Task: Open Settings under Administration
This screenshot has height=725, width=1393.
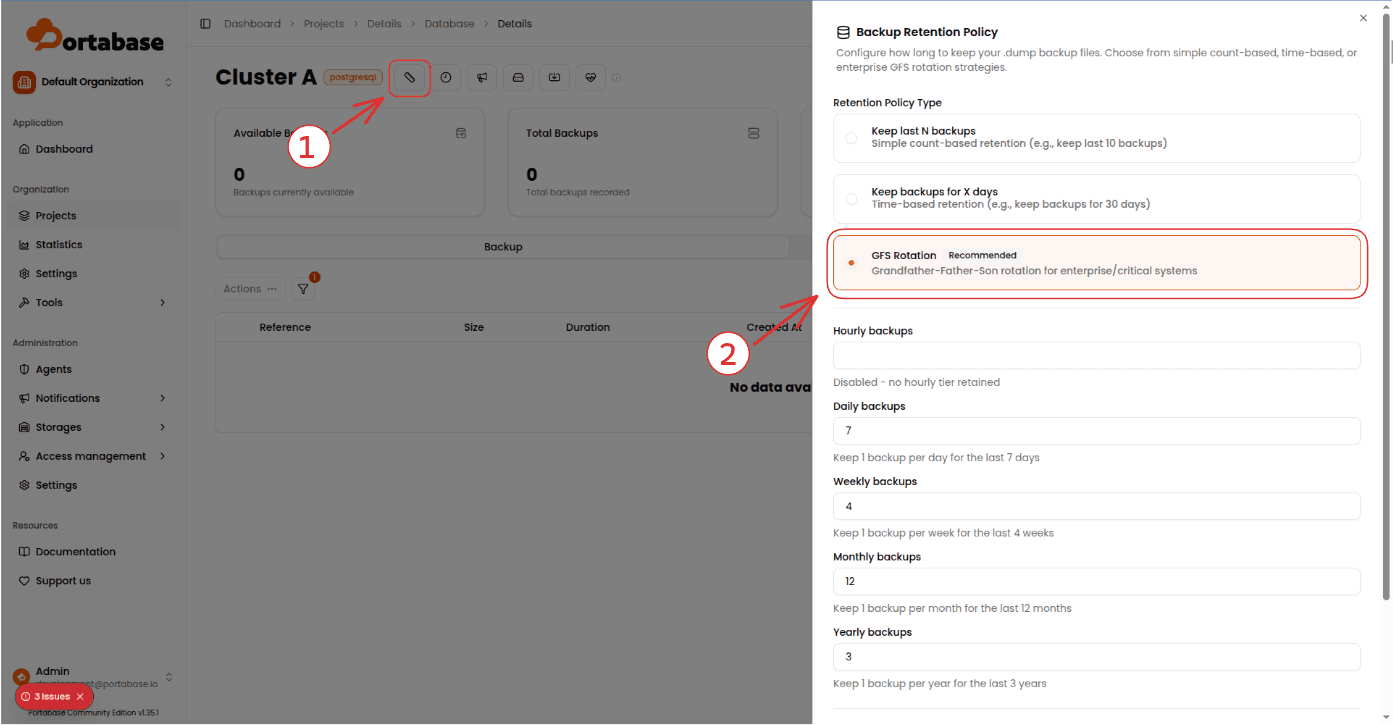Action: [x=92, y=485]
